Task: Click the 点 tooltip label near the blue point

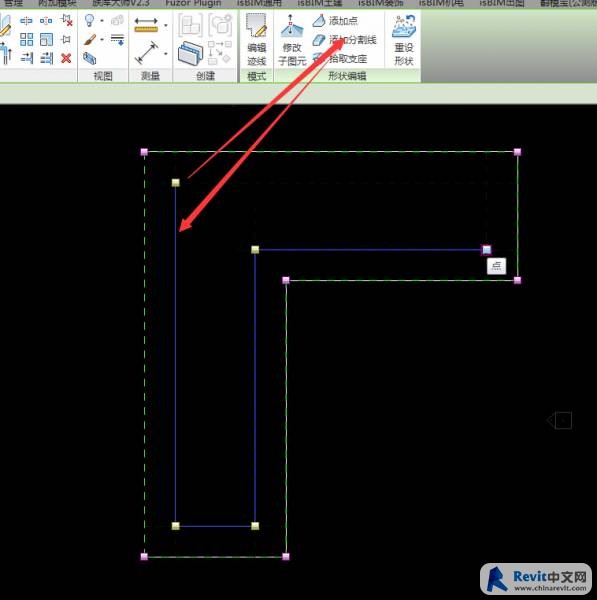Action: coord(496,266)
